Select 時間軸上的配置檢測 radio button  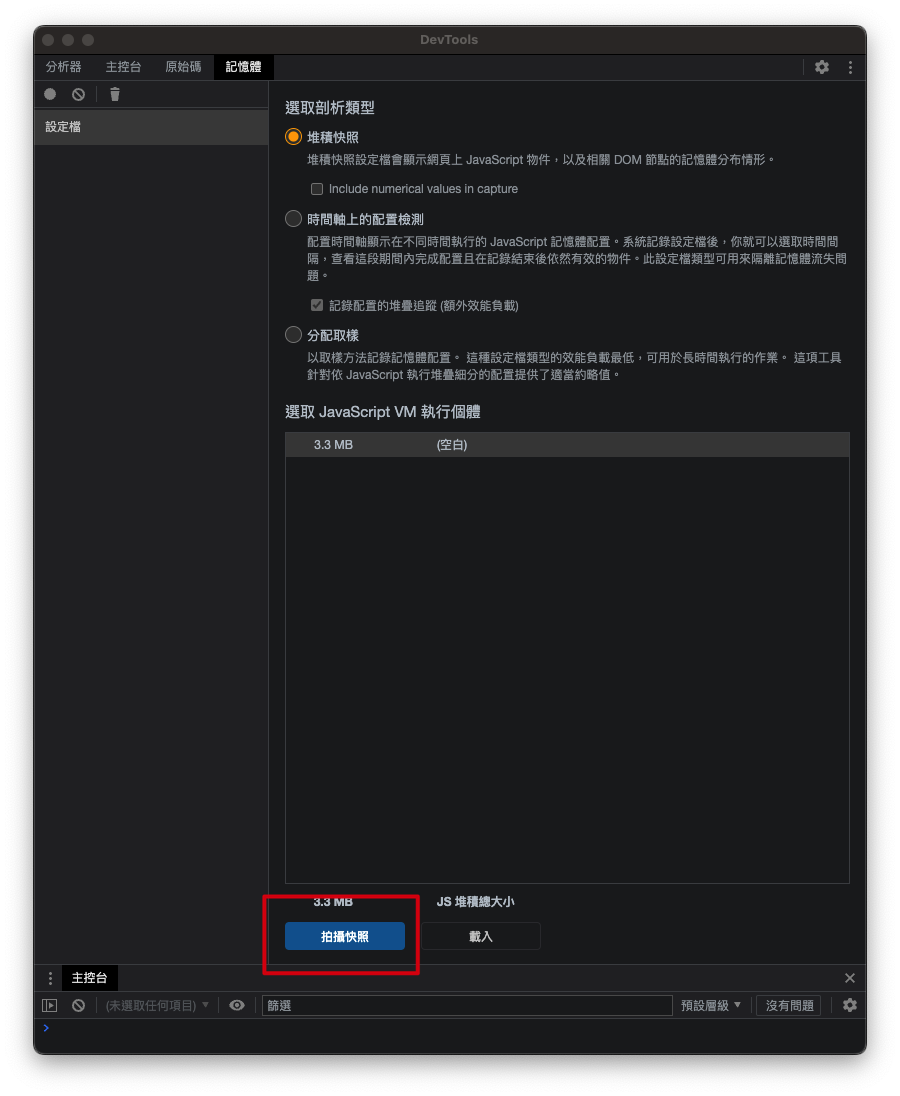click(293, 219)
